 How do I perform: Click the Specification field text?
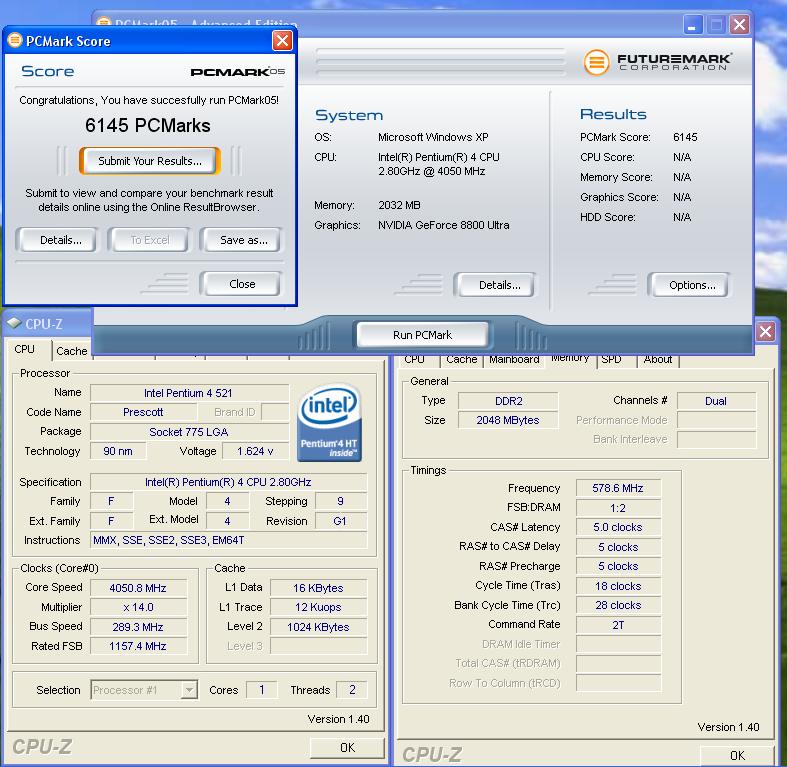[x=228, y=482]
